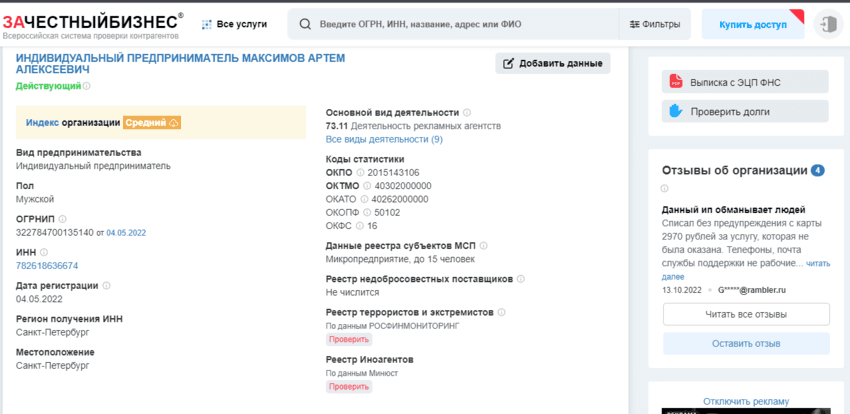Click the Выписка с ЭЦП ФНС button
Screen dimensions: 850x414
tap(745, 83)
